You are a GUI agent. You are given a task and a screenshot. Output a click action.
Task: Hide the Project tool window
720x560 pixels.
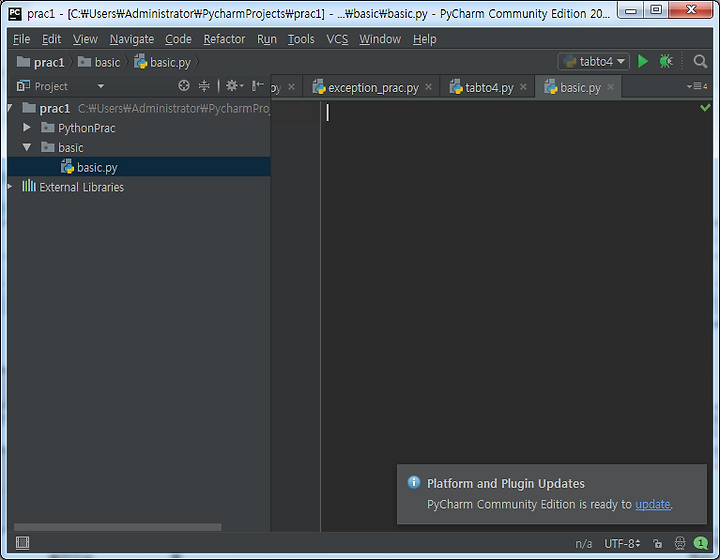coord(258,85)
